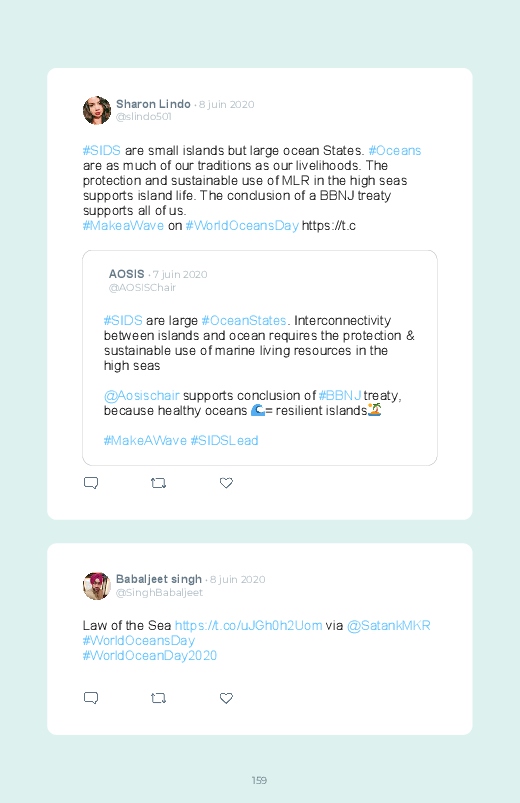Screen dimensions: 520x803
Task: Open the AOSIS quoted tweet author name
Action: [127, 274]
